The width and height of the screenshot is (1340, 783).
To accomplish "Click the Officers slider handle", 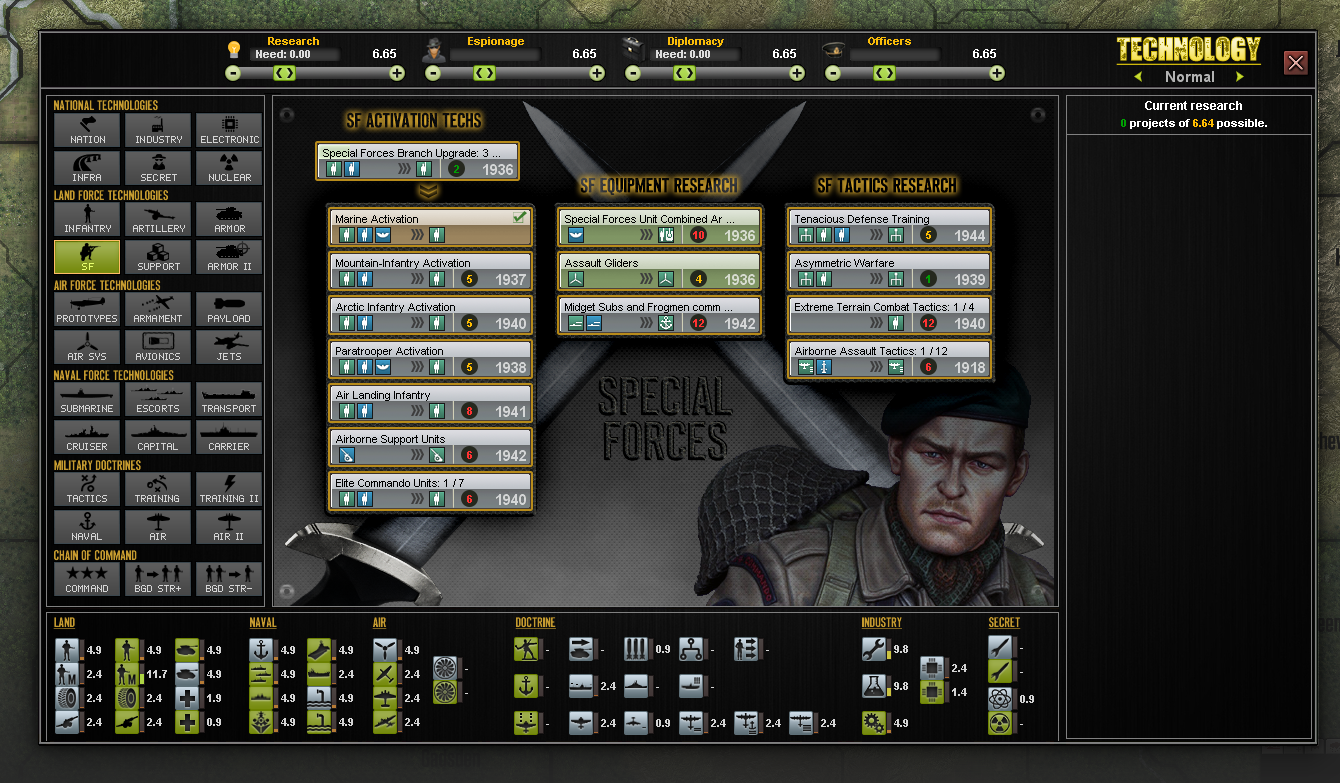I will coord(885,73).
